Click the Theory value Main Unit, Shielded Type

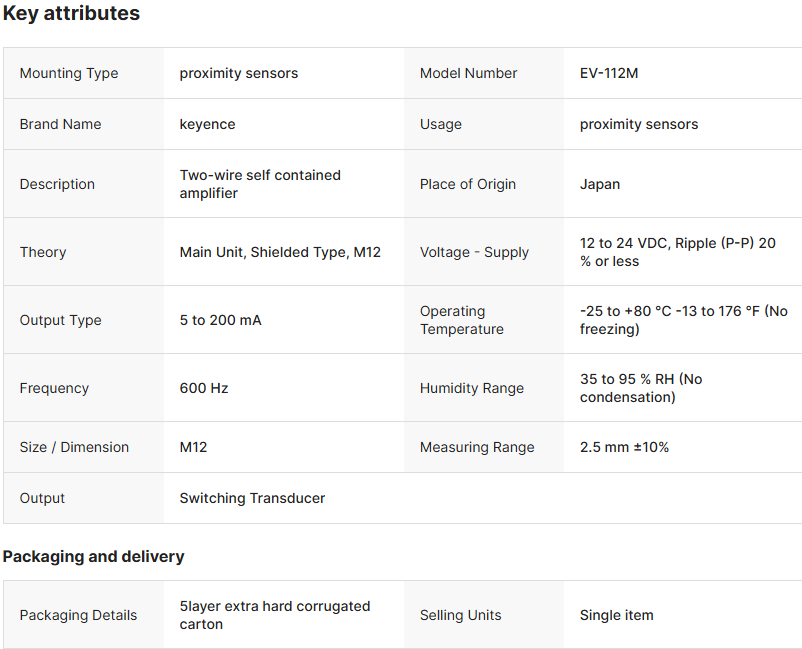280,252
